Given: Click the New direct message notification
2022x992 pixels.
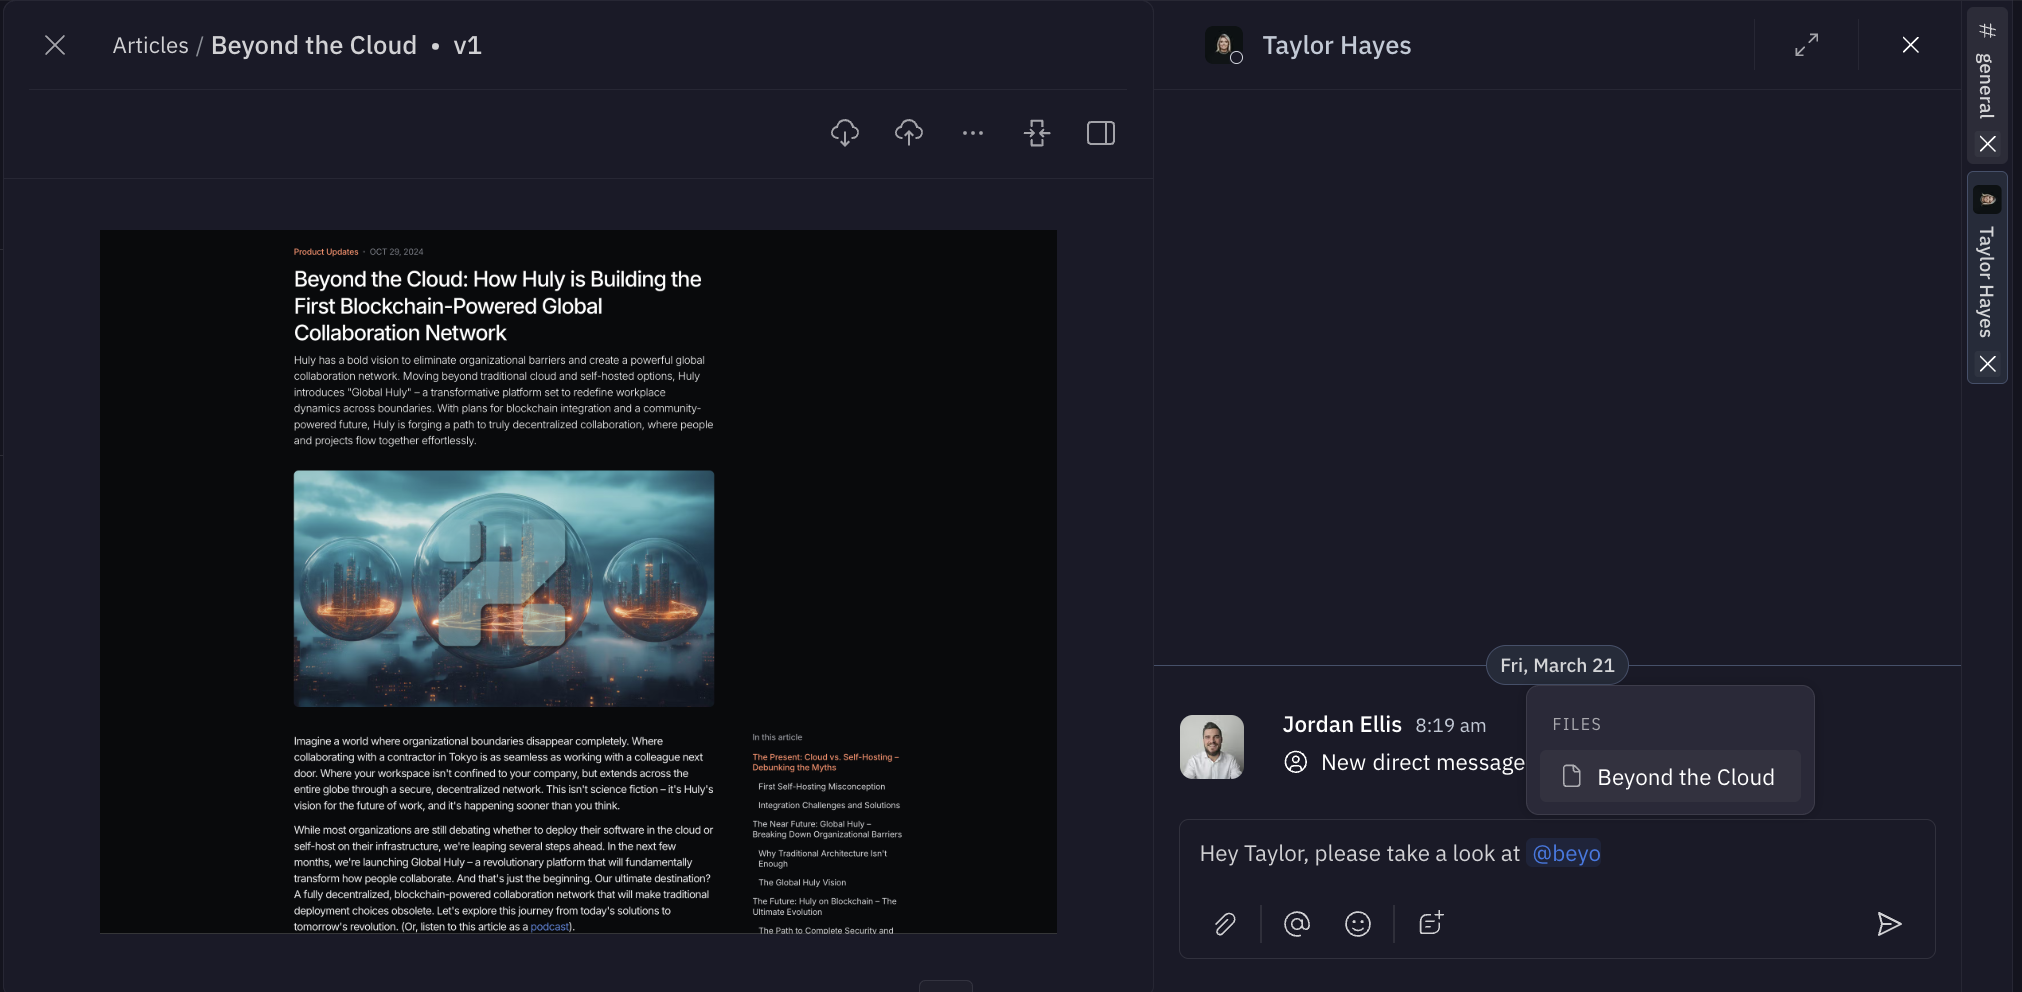Looking at the screenshot, I should tap(1422, 761).
